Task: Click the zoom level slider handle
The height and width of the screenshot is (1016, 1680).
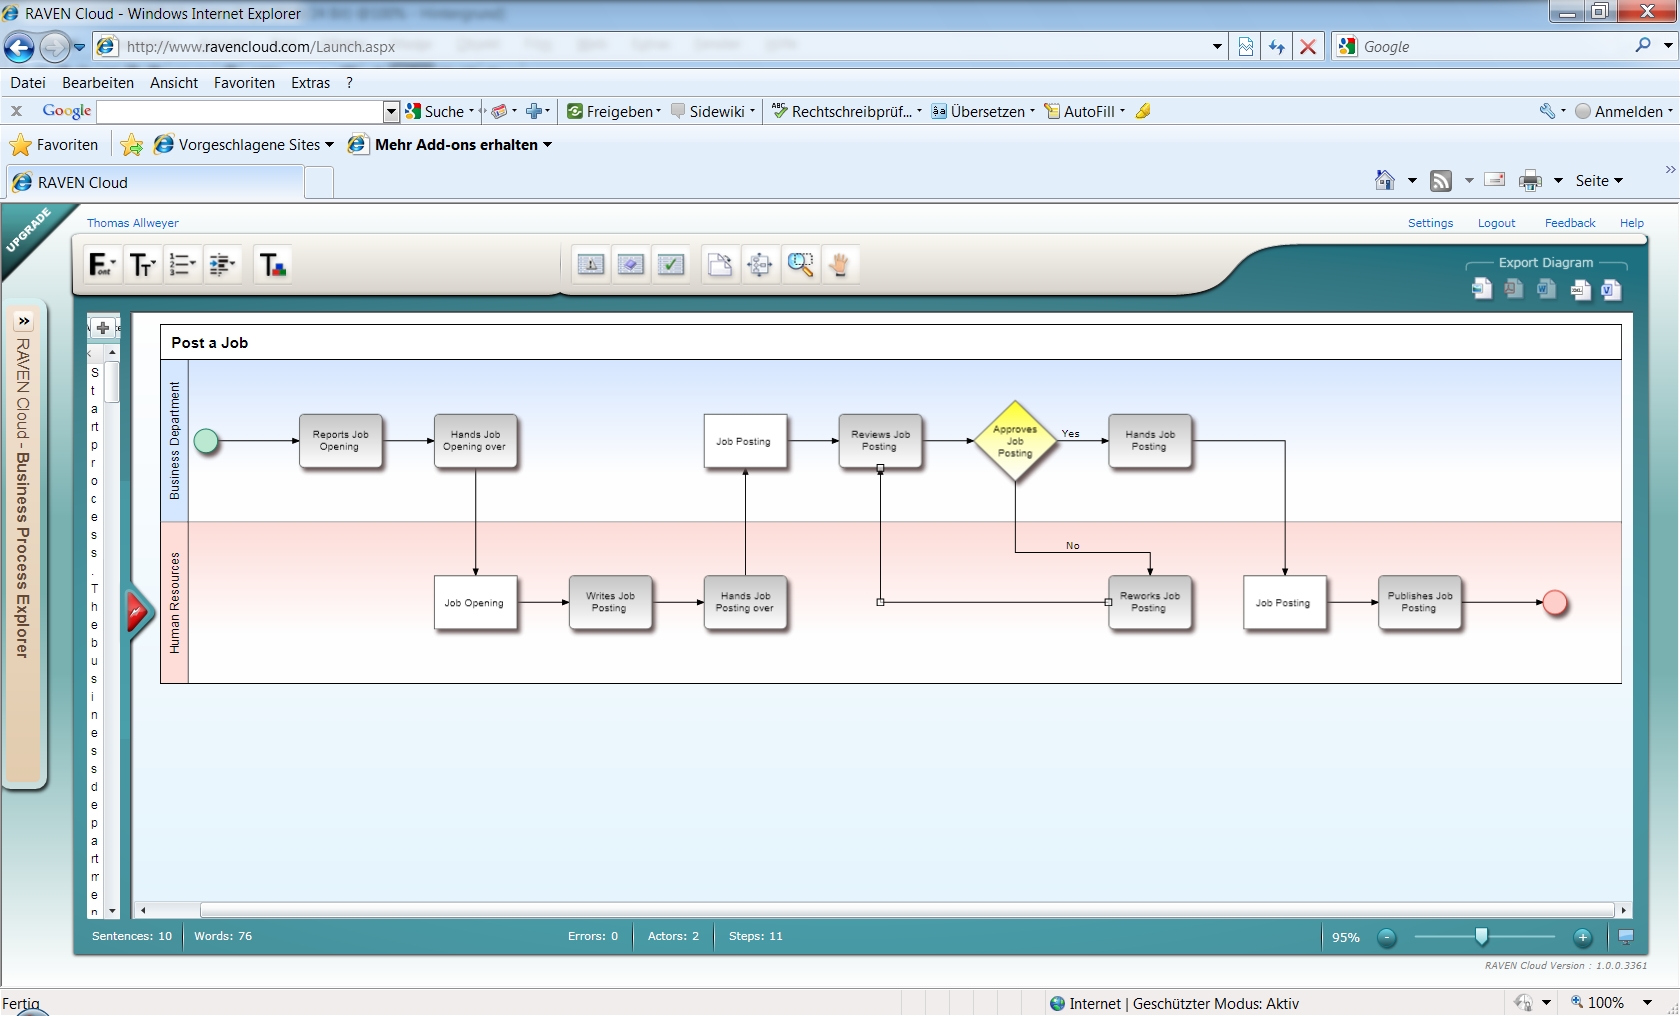Action: click(1482, 936)
